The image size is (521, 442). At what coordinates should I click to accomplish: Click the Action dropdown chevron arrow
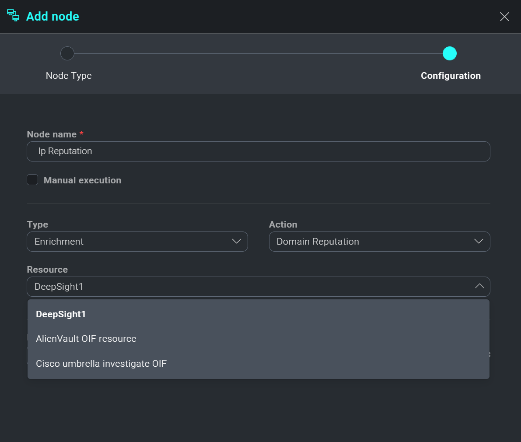479,241
